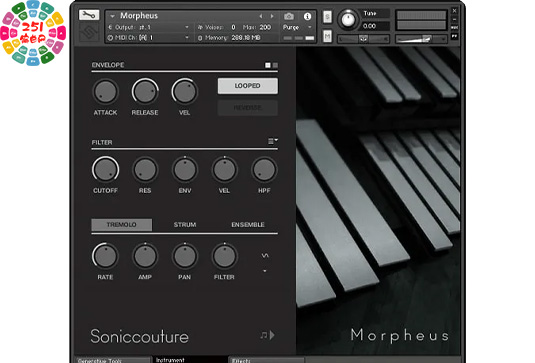Click the Max voices value 200

(x=265, y=27)
